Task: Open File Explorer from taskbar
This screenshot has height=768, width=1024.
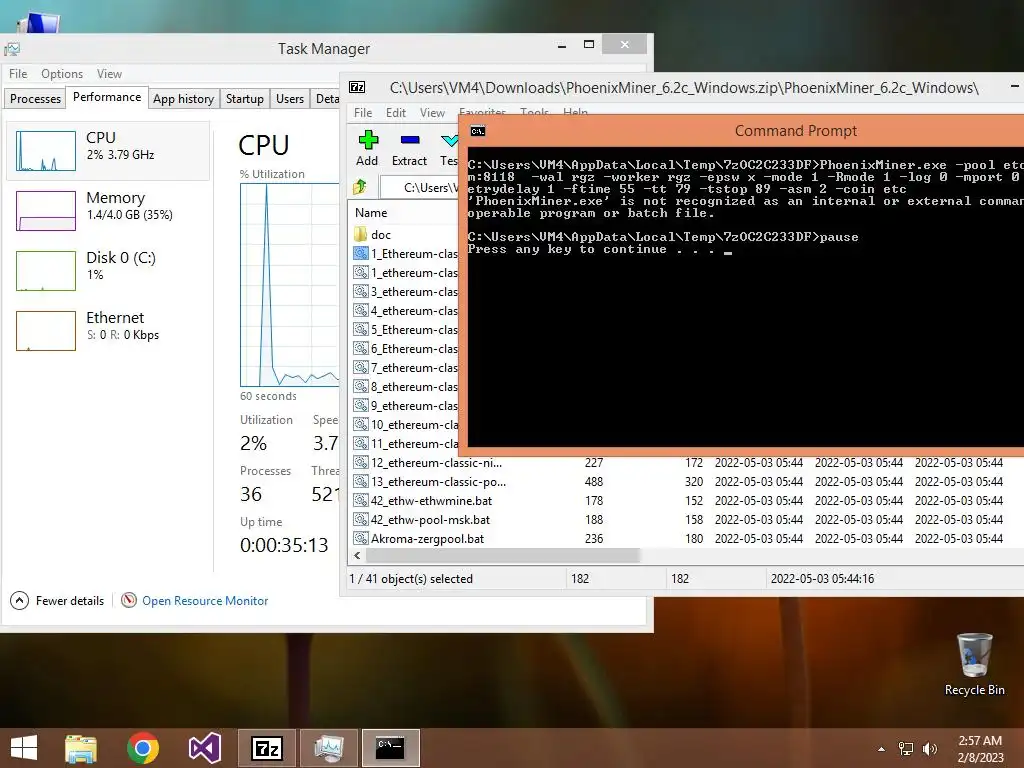Action: (x=81, y=748)
